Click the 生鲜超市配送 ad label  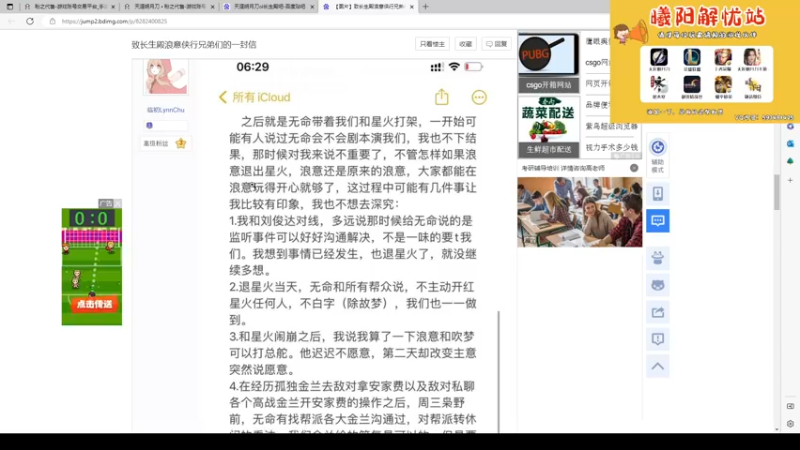point(548,149)
